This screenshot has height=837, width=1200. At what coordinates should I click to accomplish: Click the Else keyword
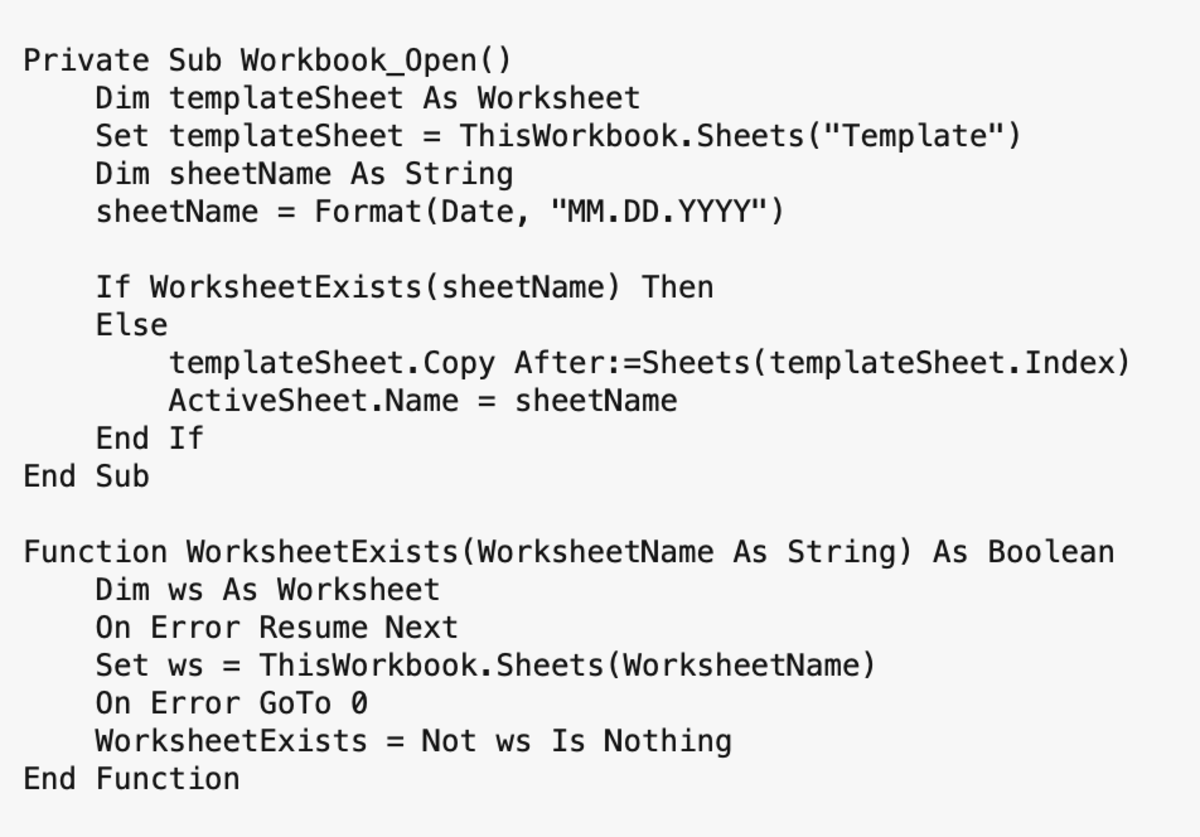132,325
